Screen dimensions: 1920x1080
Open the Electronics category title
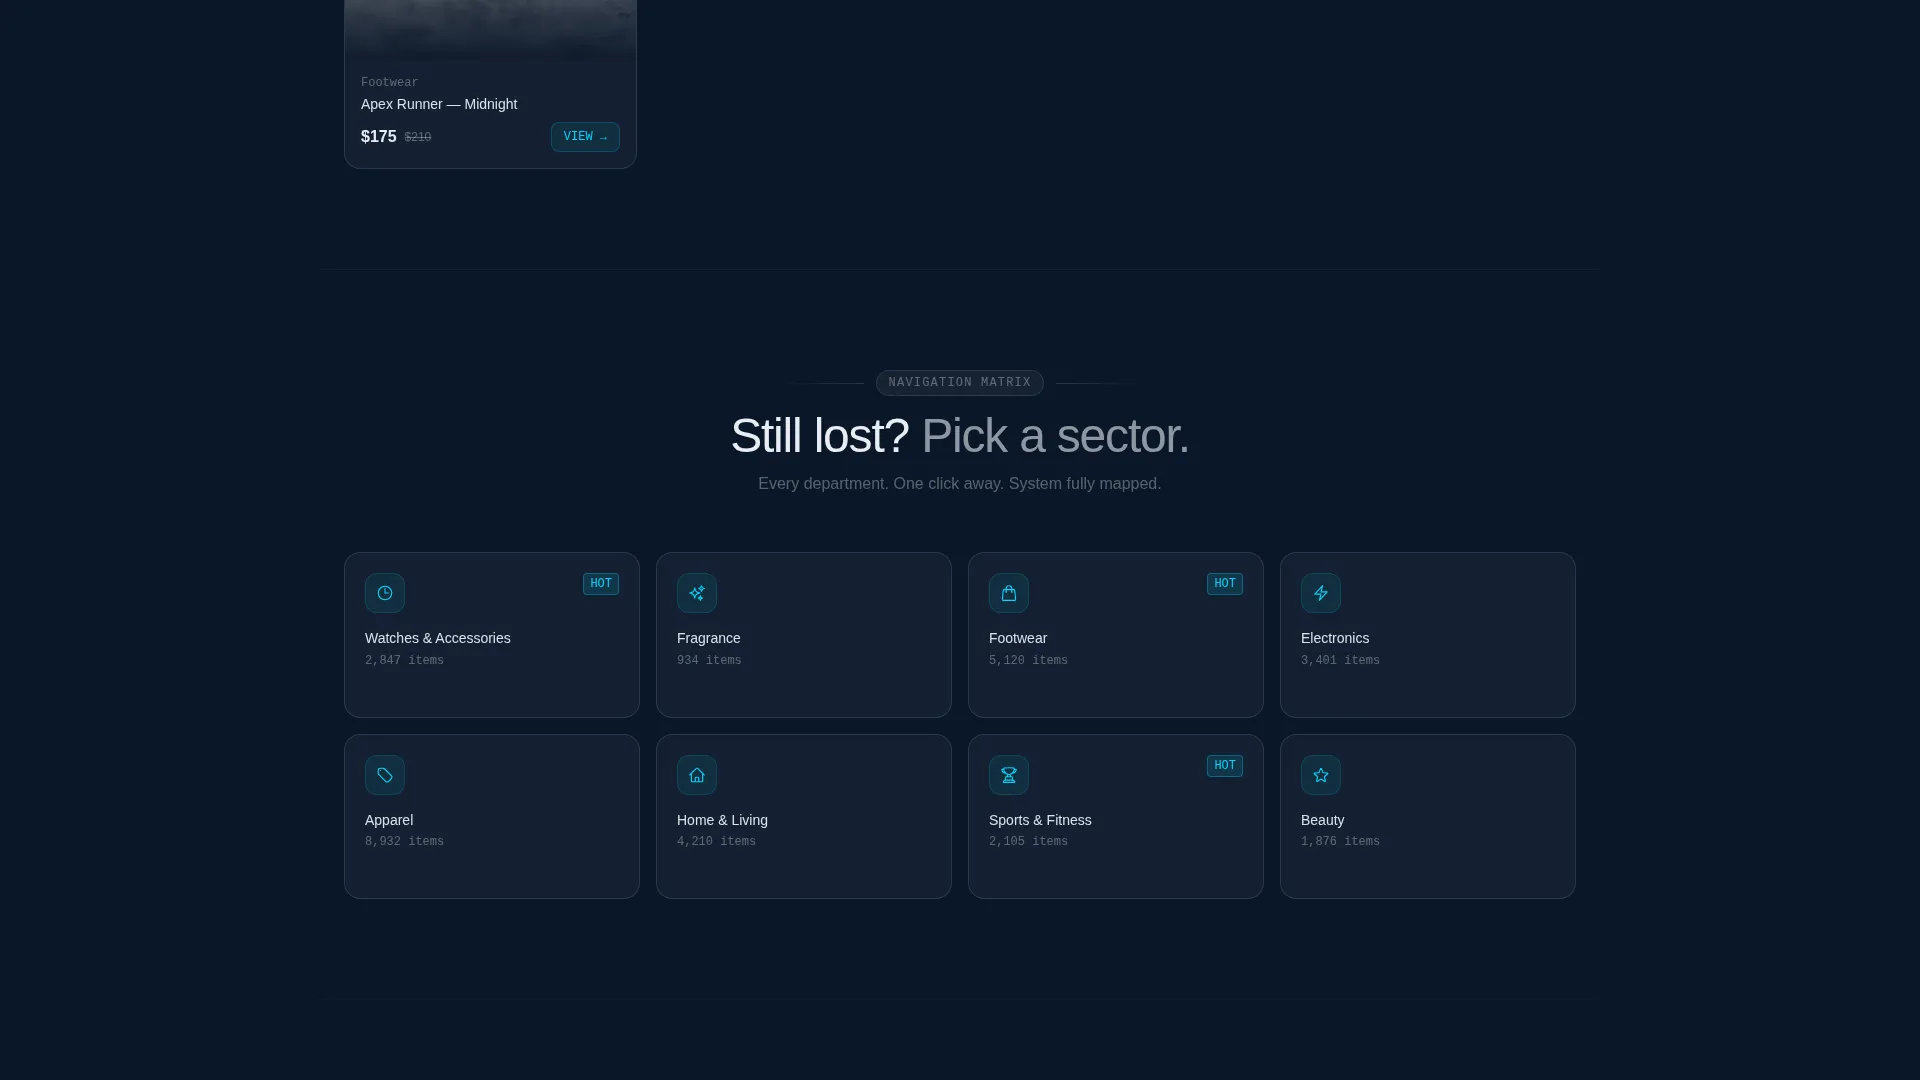1335,638
